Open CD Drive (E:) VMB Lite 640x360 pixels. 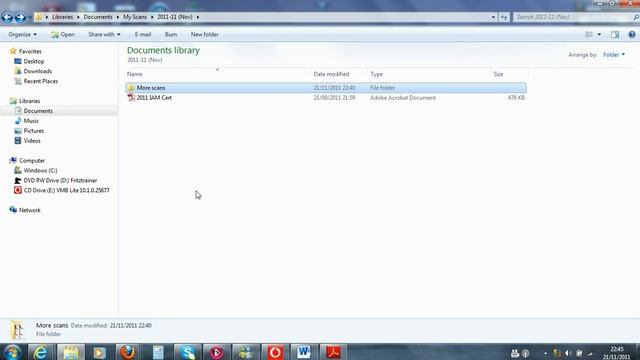point(66,191)
